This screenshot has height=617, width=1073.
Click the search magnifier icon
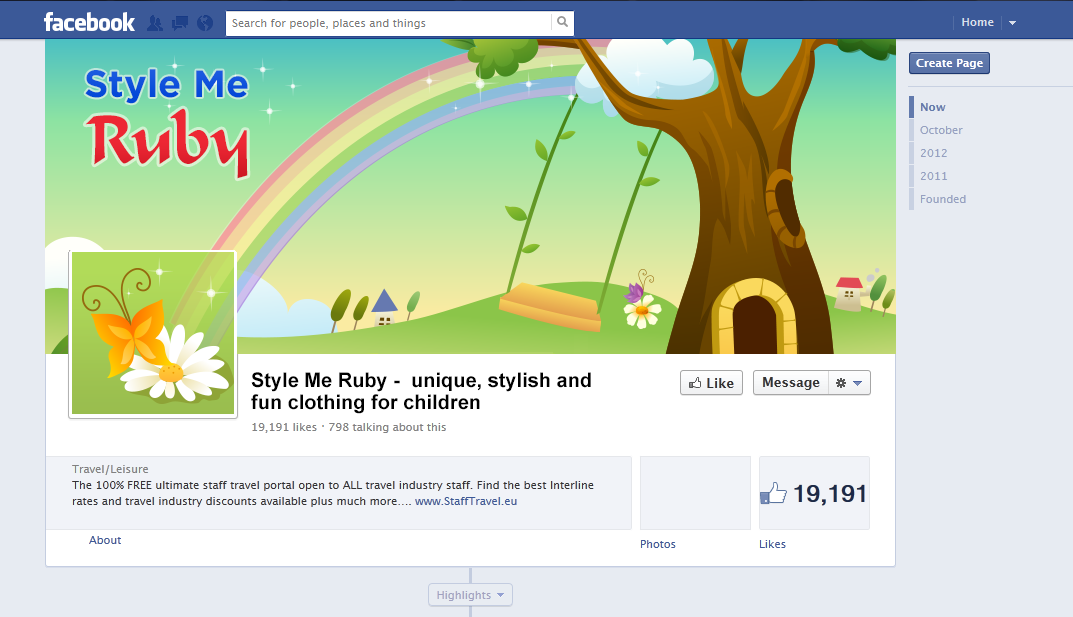click(x=563, y=22)
